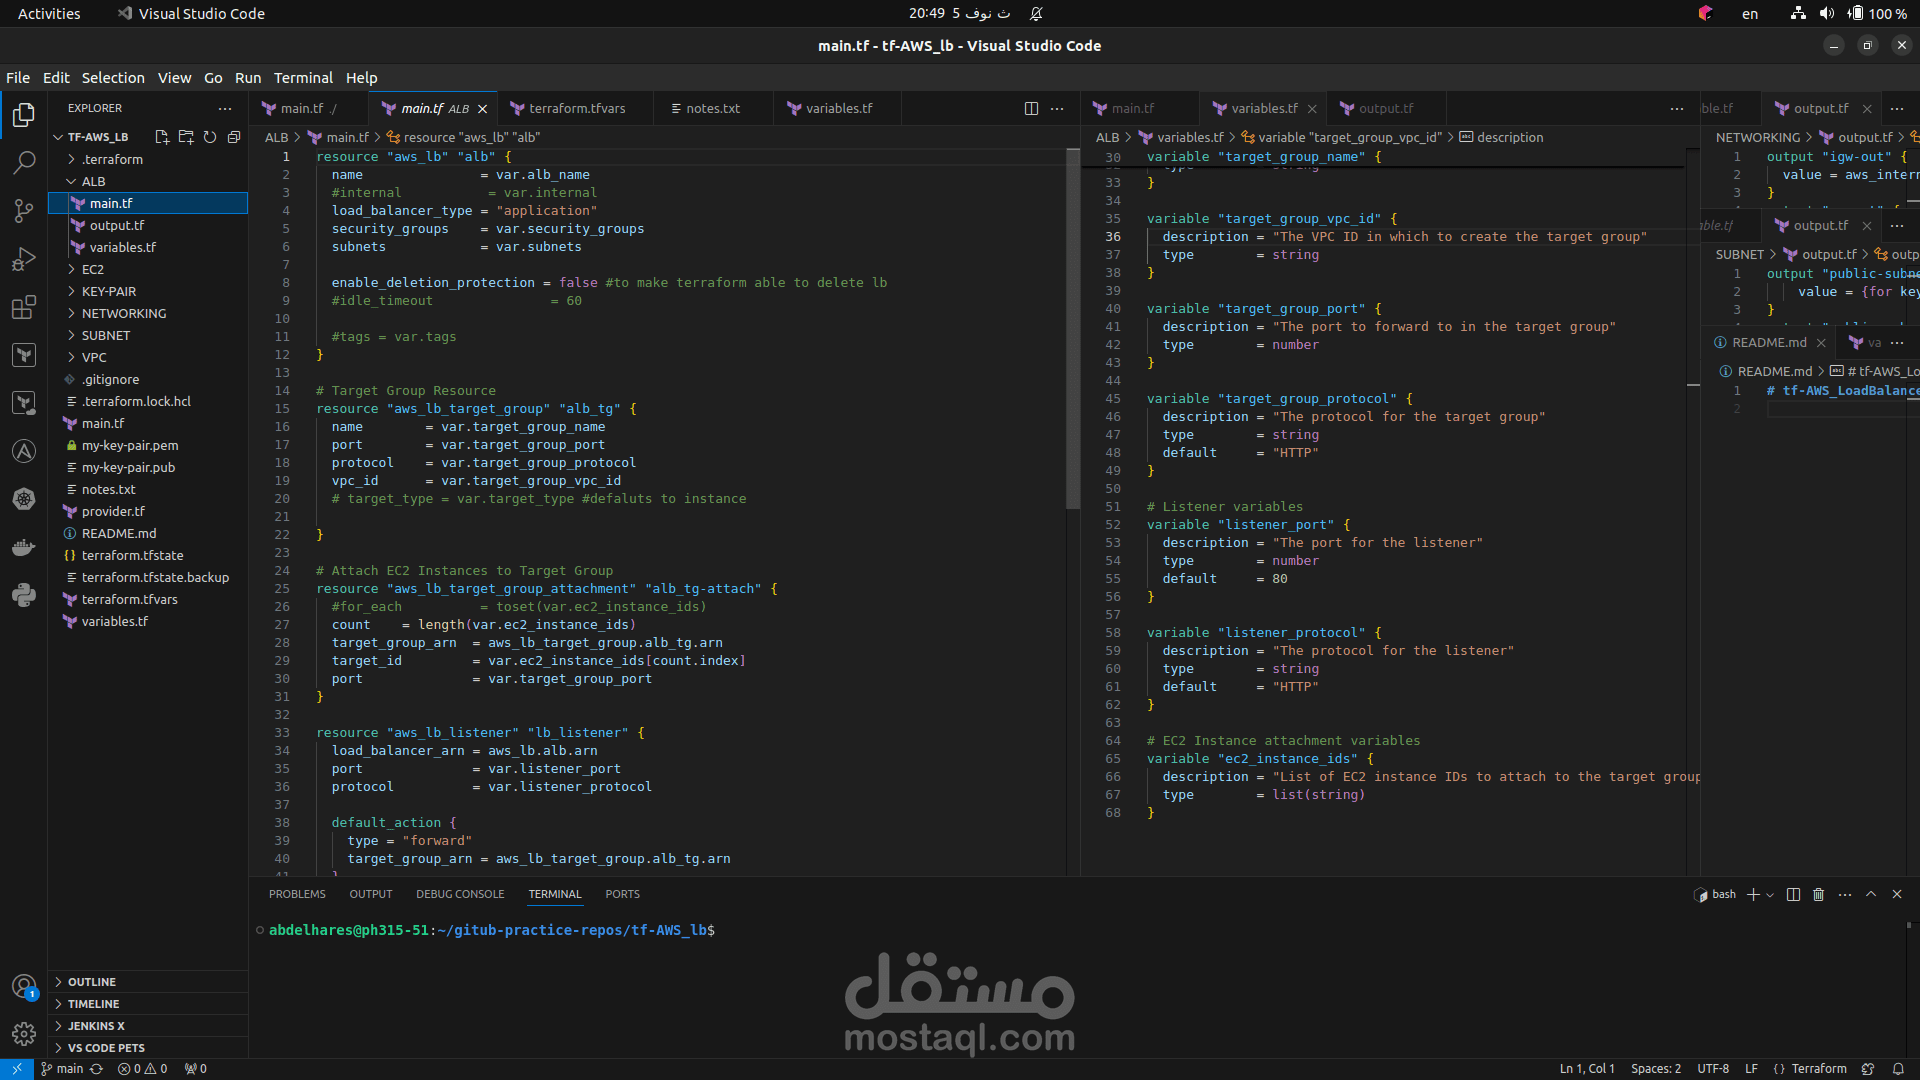This screenshot has height=1080, width=1920.
Task: Open Extensions view icon
Action: pyautogui.click(x=24, y=307)
